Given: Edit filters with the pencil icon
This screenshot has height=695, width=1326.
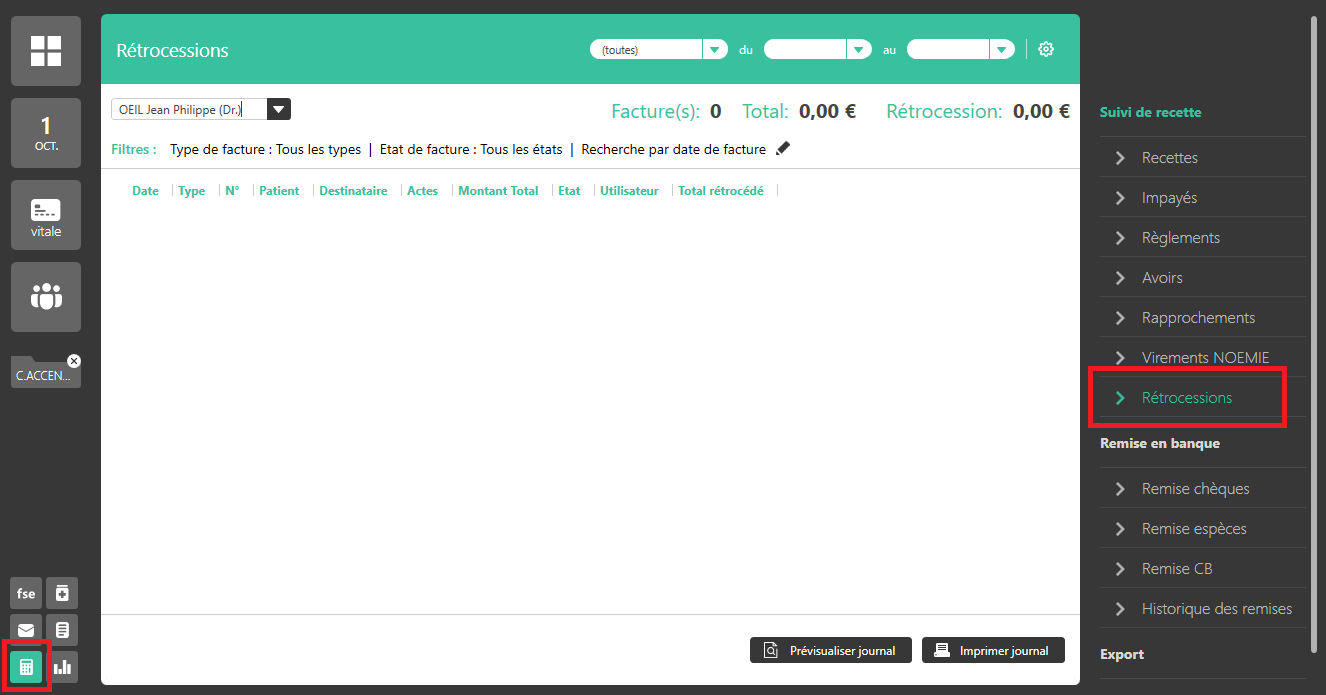Looking at the screenshot, I should (x=783, y=149).
